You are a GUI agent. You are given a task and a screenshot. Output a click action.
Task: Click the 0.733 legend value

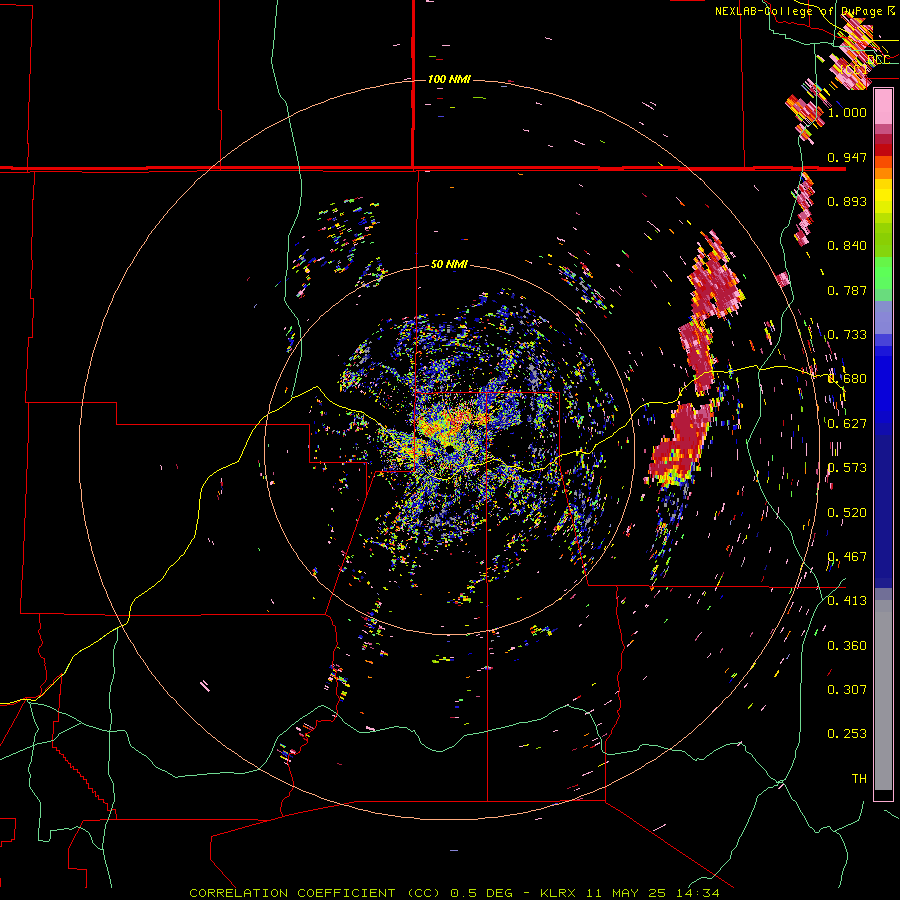point(847,335)
